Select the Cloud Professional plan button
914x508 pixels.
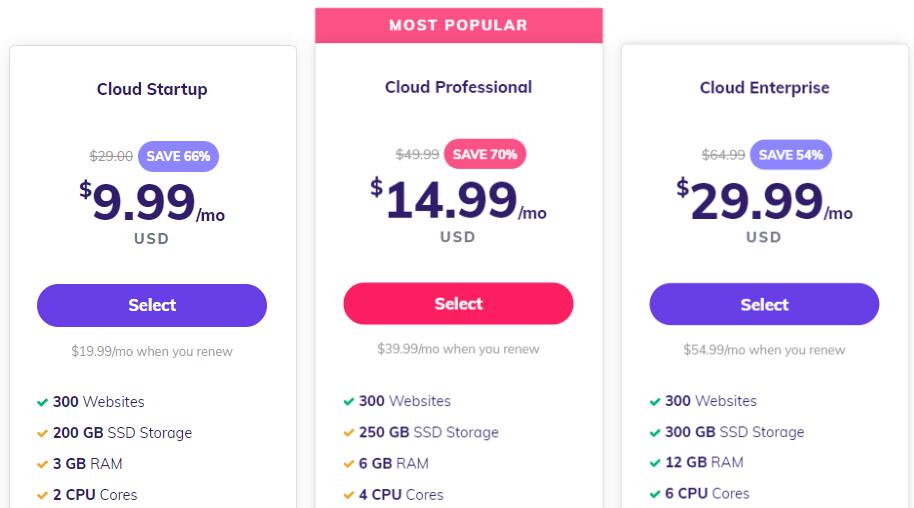pyautogui.click(x=458, y=303)
